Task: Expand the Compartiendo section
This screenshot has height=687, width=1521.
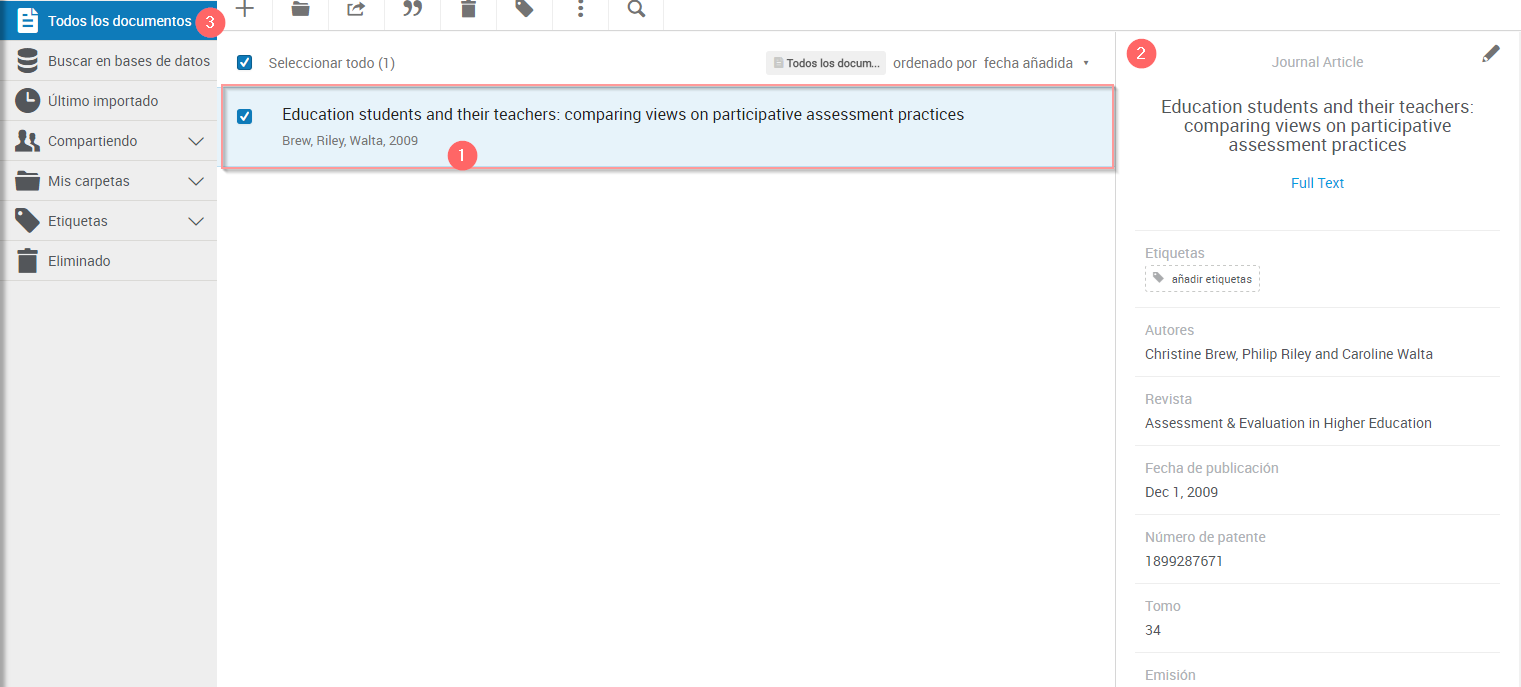Action: coord(196,141)
